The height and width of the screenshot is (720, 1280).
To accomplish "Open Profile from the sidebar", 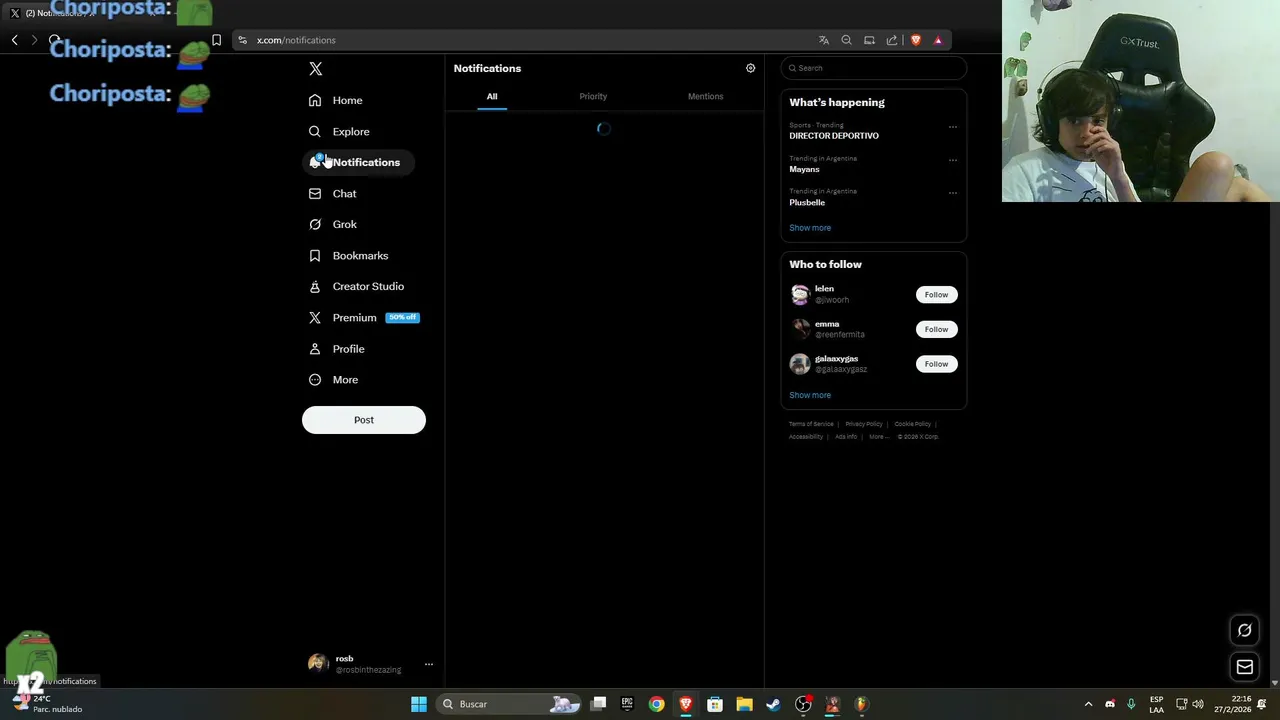I will coord(337,349).
